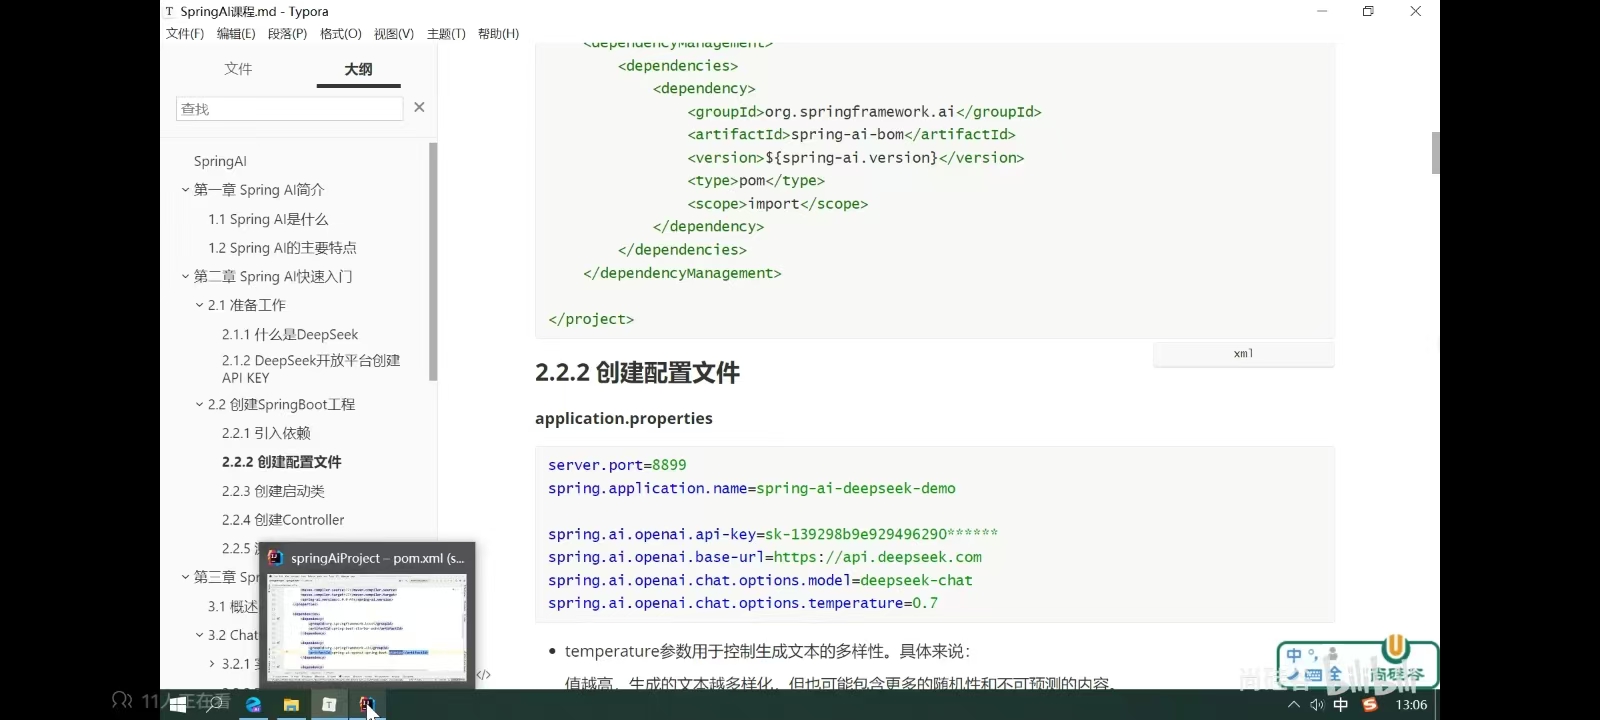Screen dimensions: 1600x720
Task: Open IME soft keyboard icon
Action: click(x=1313, y=675)
